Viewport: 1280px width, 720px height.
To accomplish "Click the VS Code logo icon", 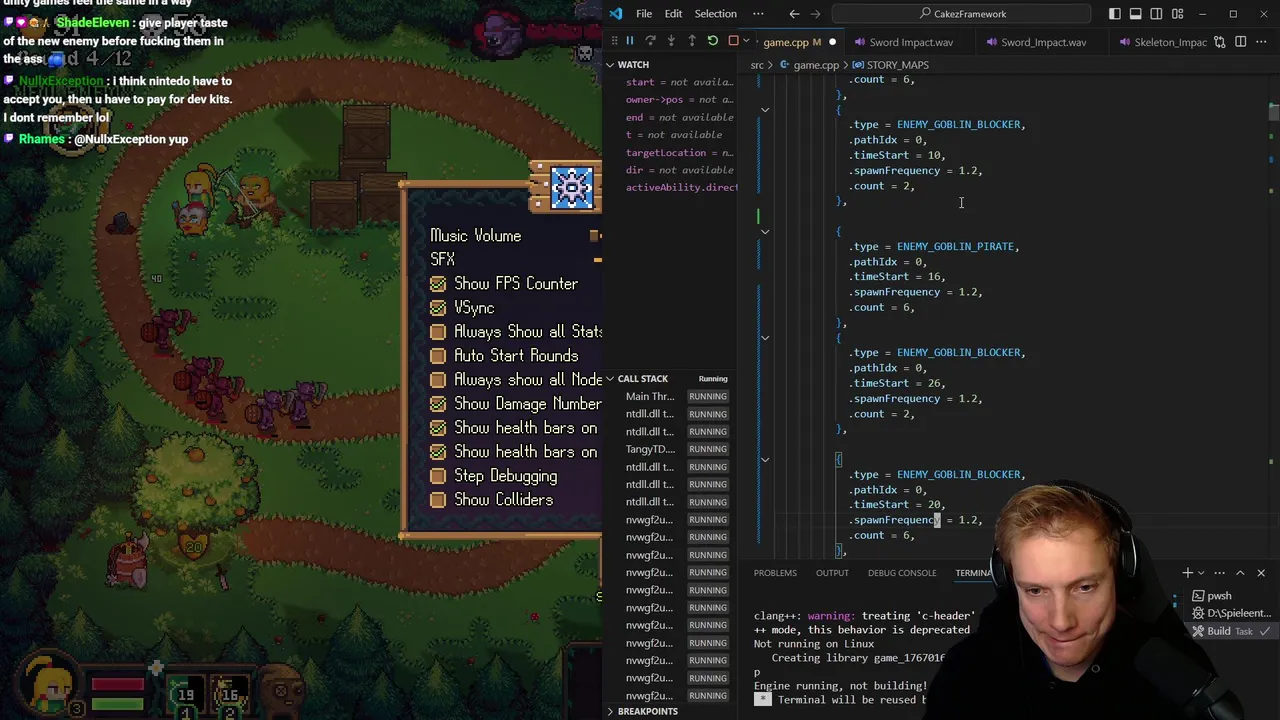I will [615, 14].
